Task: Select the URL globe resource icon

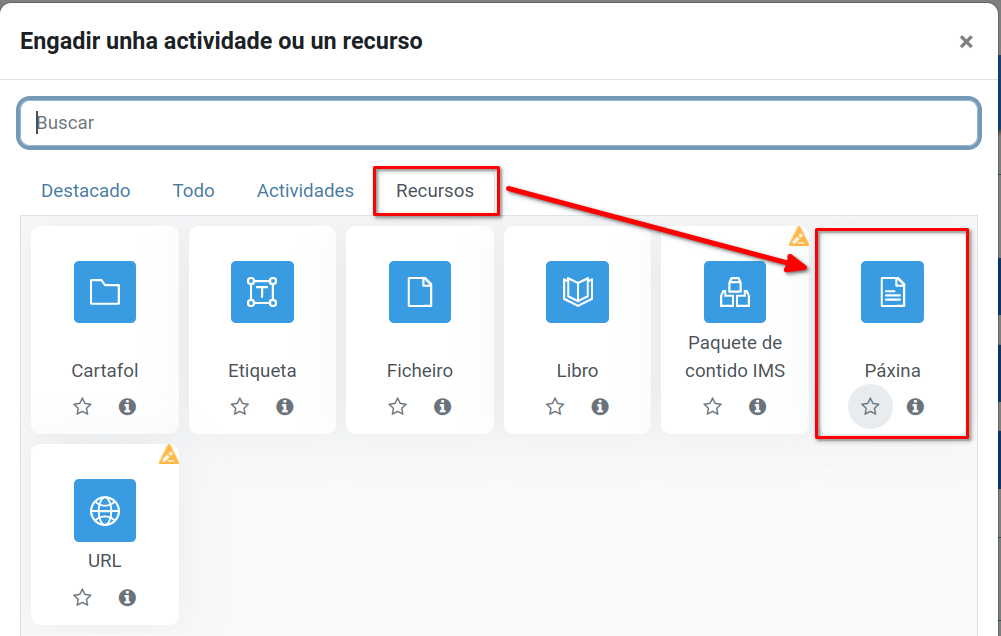Action: click(105, 510)
